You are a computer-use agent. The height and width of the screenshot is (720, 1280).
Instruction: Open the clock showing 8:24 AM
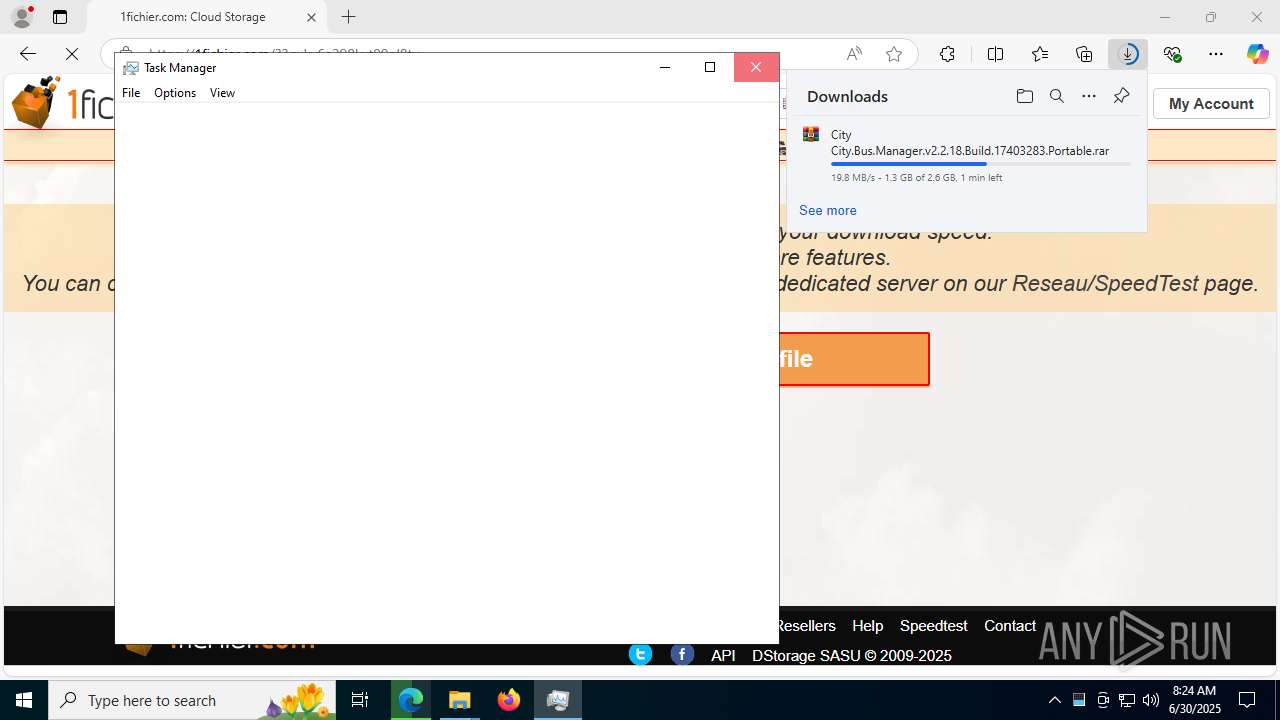1195,700
